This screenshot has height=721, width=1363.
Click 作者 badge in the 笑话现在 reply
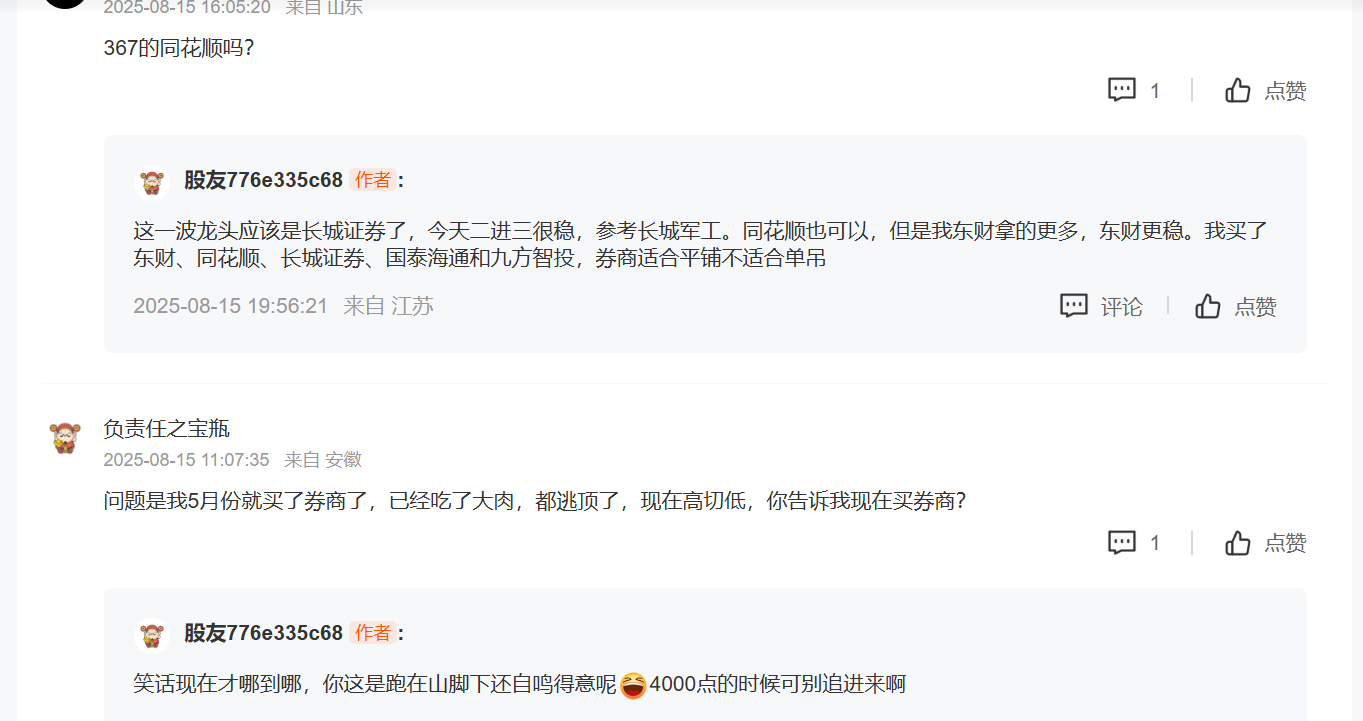[x=373, y=633]
